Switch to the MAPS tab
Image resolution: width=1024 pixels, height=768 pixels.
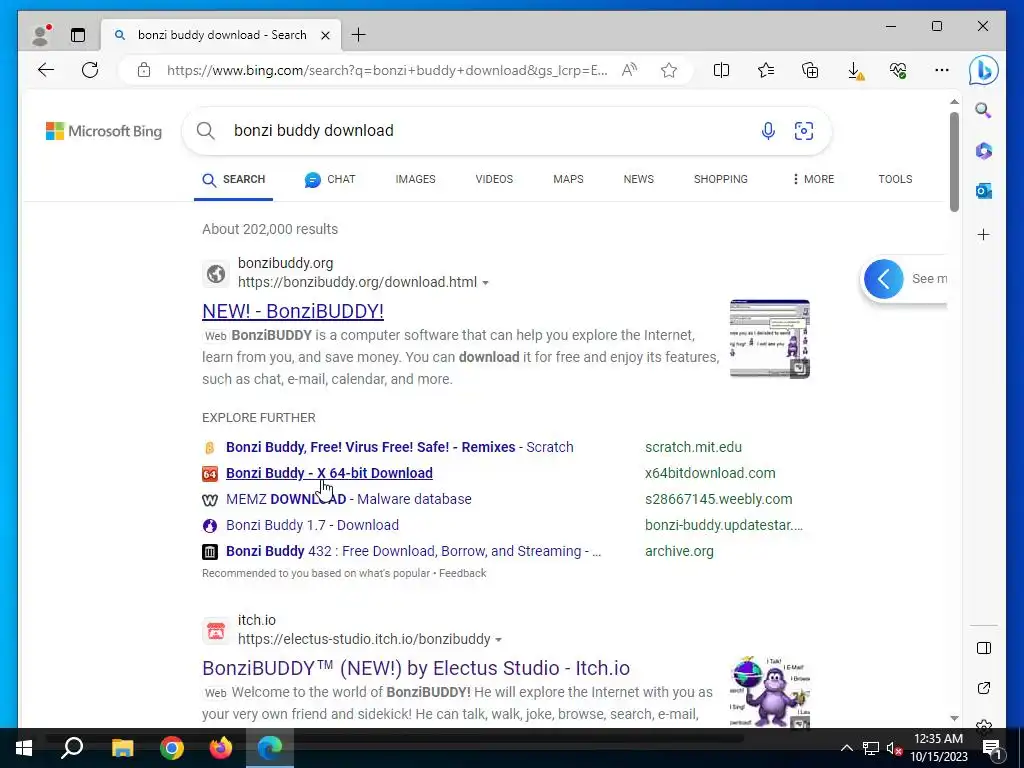tap(568, 179)
